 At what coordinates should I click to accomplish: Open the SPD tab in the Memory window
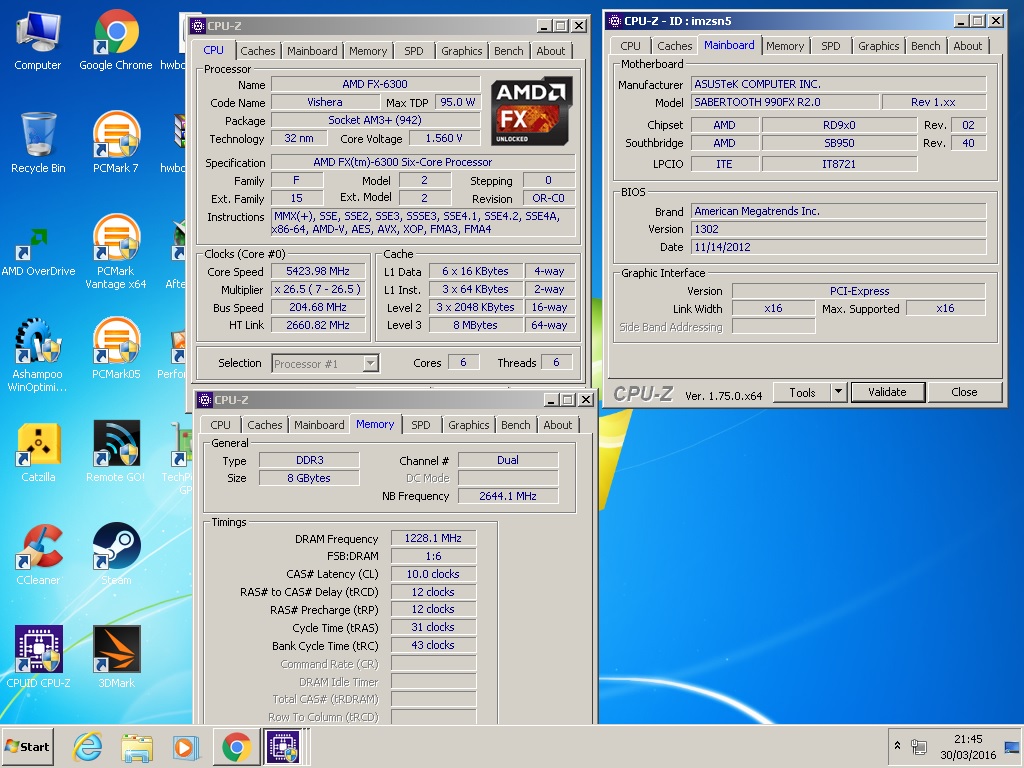click(421, 424)
